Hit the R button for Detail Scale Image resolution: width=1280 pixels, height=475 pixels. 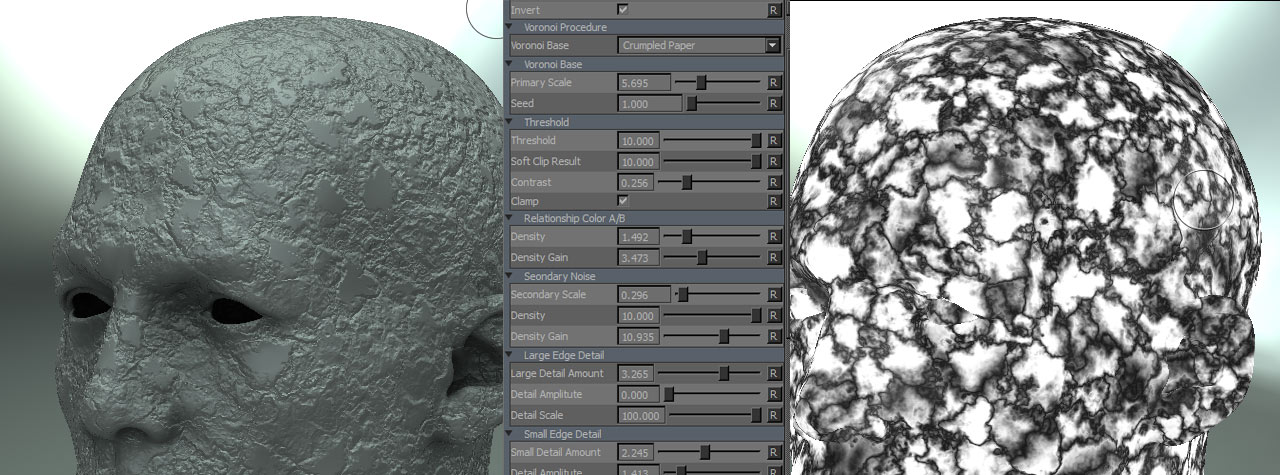(773, 416)
